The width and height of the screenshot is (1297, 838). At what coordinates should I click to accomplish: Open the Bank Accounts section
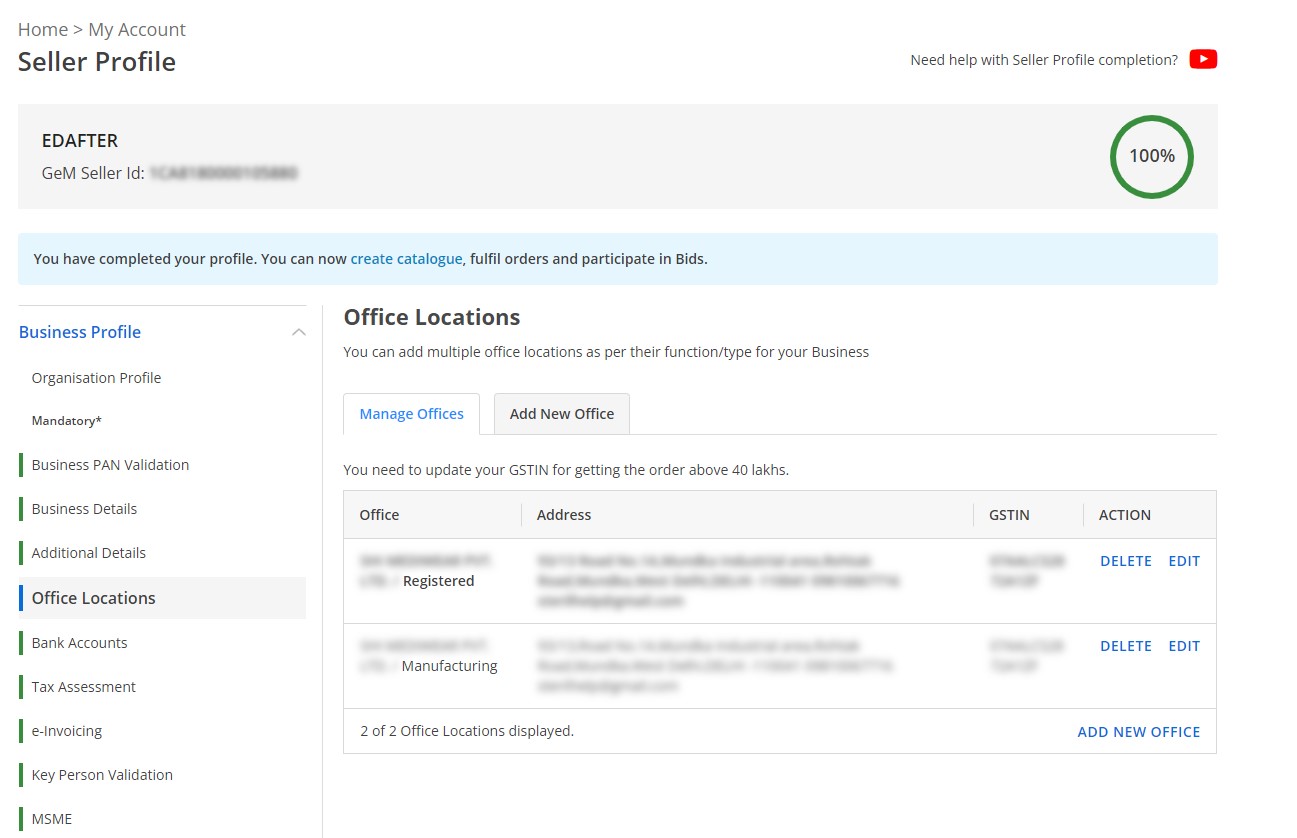pyautogui.click(x=79, y=643)
